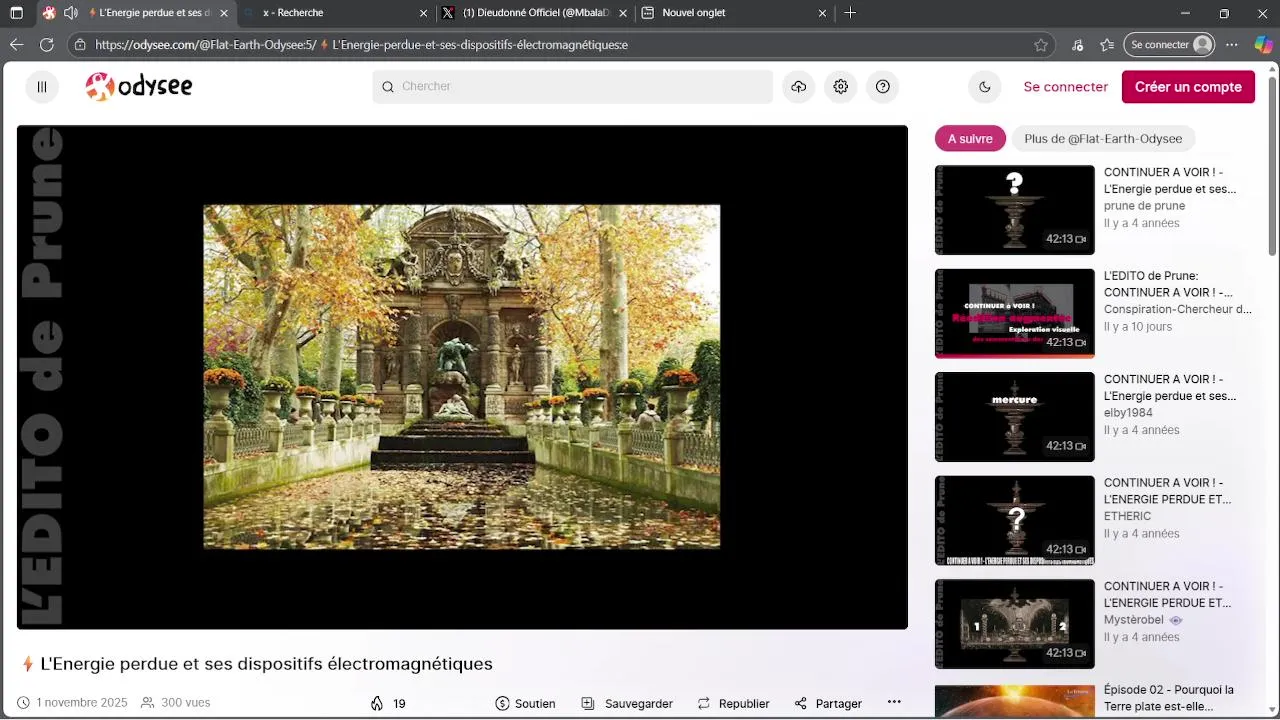Click 'Créer un compte' button

[x=1188, y=87]
